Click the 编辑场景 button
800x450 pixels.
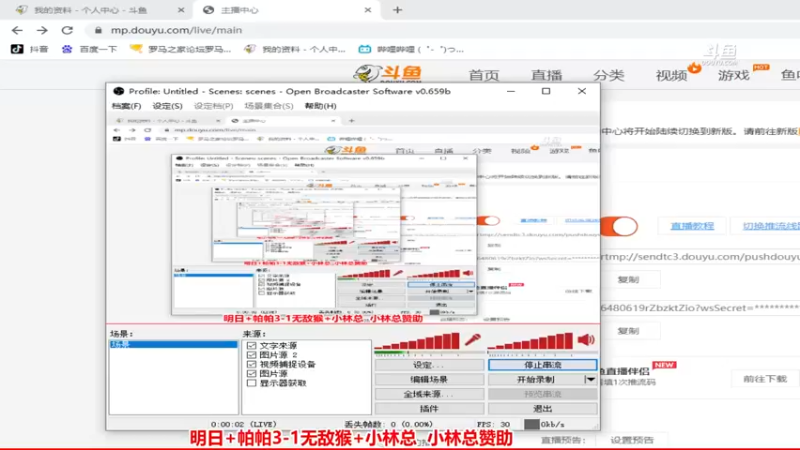pos(429,380)
